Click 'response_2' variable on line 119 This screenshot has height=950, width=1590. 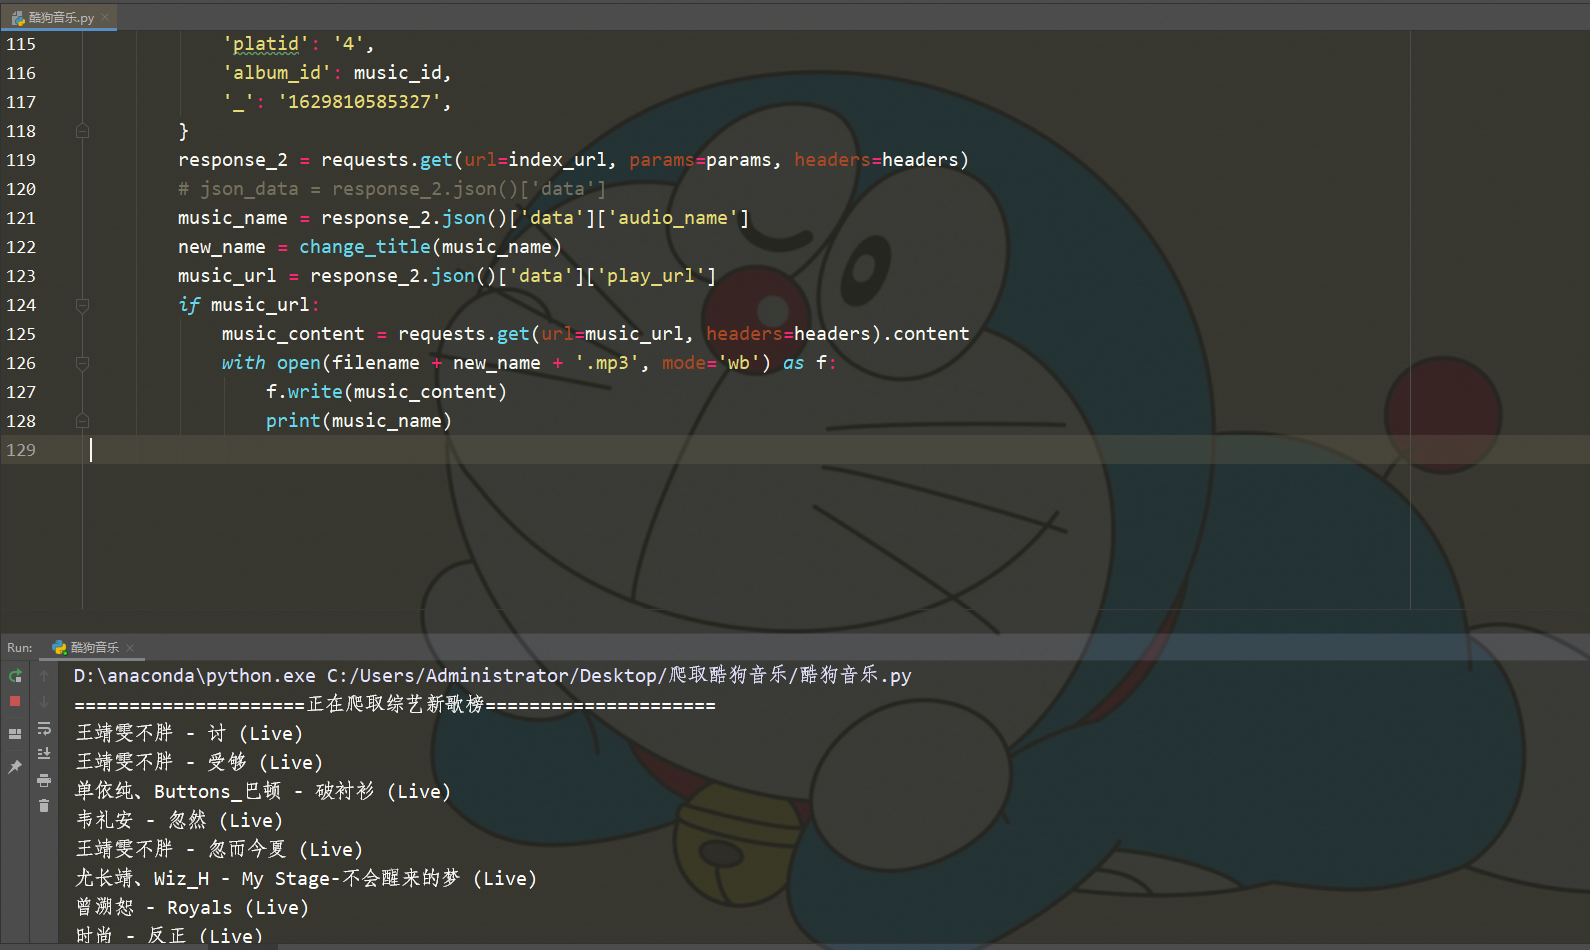tap(233, 160)
